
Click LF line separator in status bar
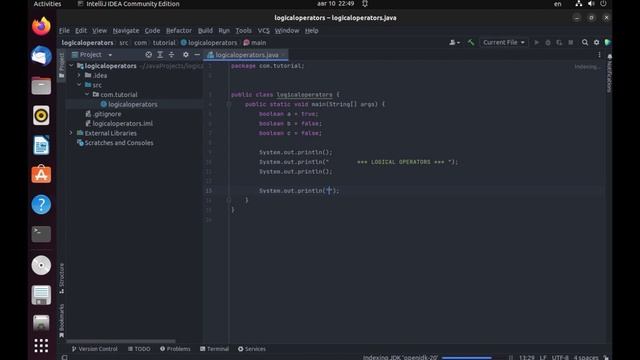pos(543,358)
